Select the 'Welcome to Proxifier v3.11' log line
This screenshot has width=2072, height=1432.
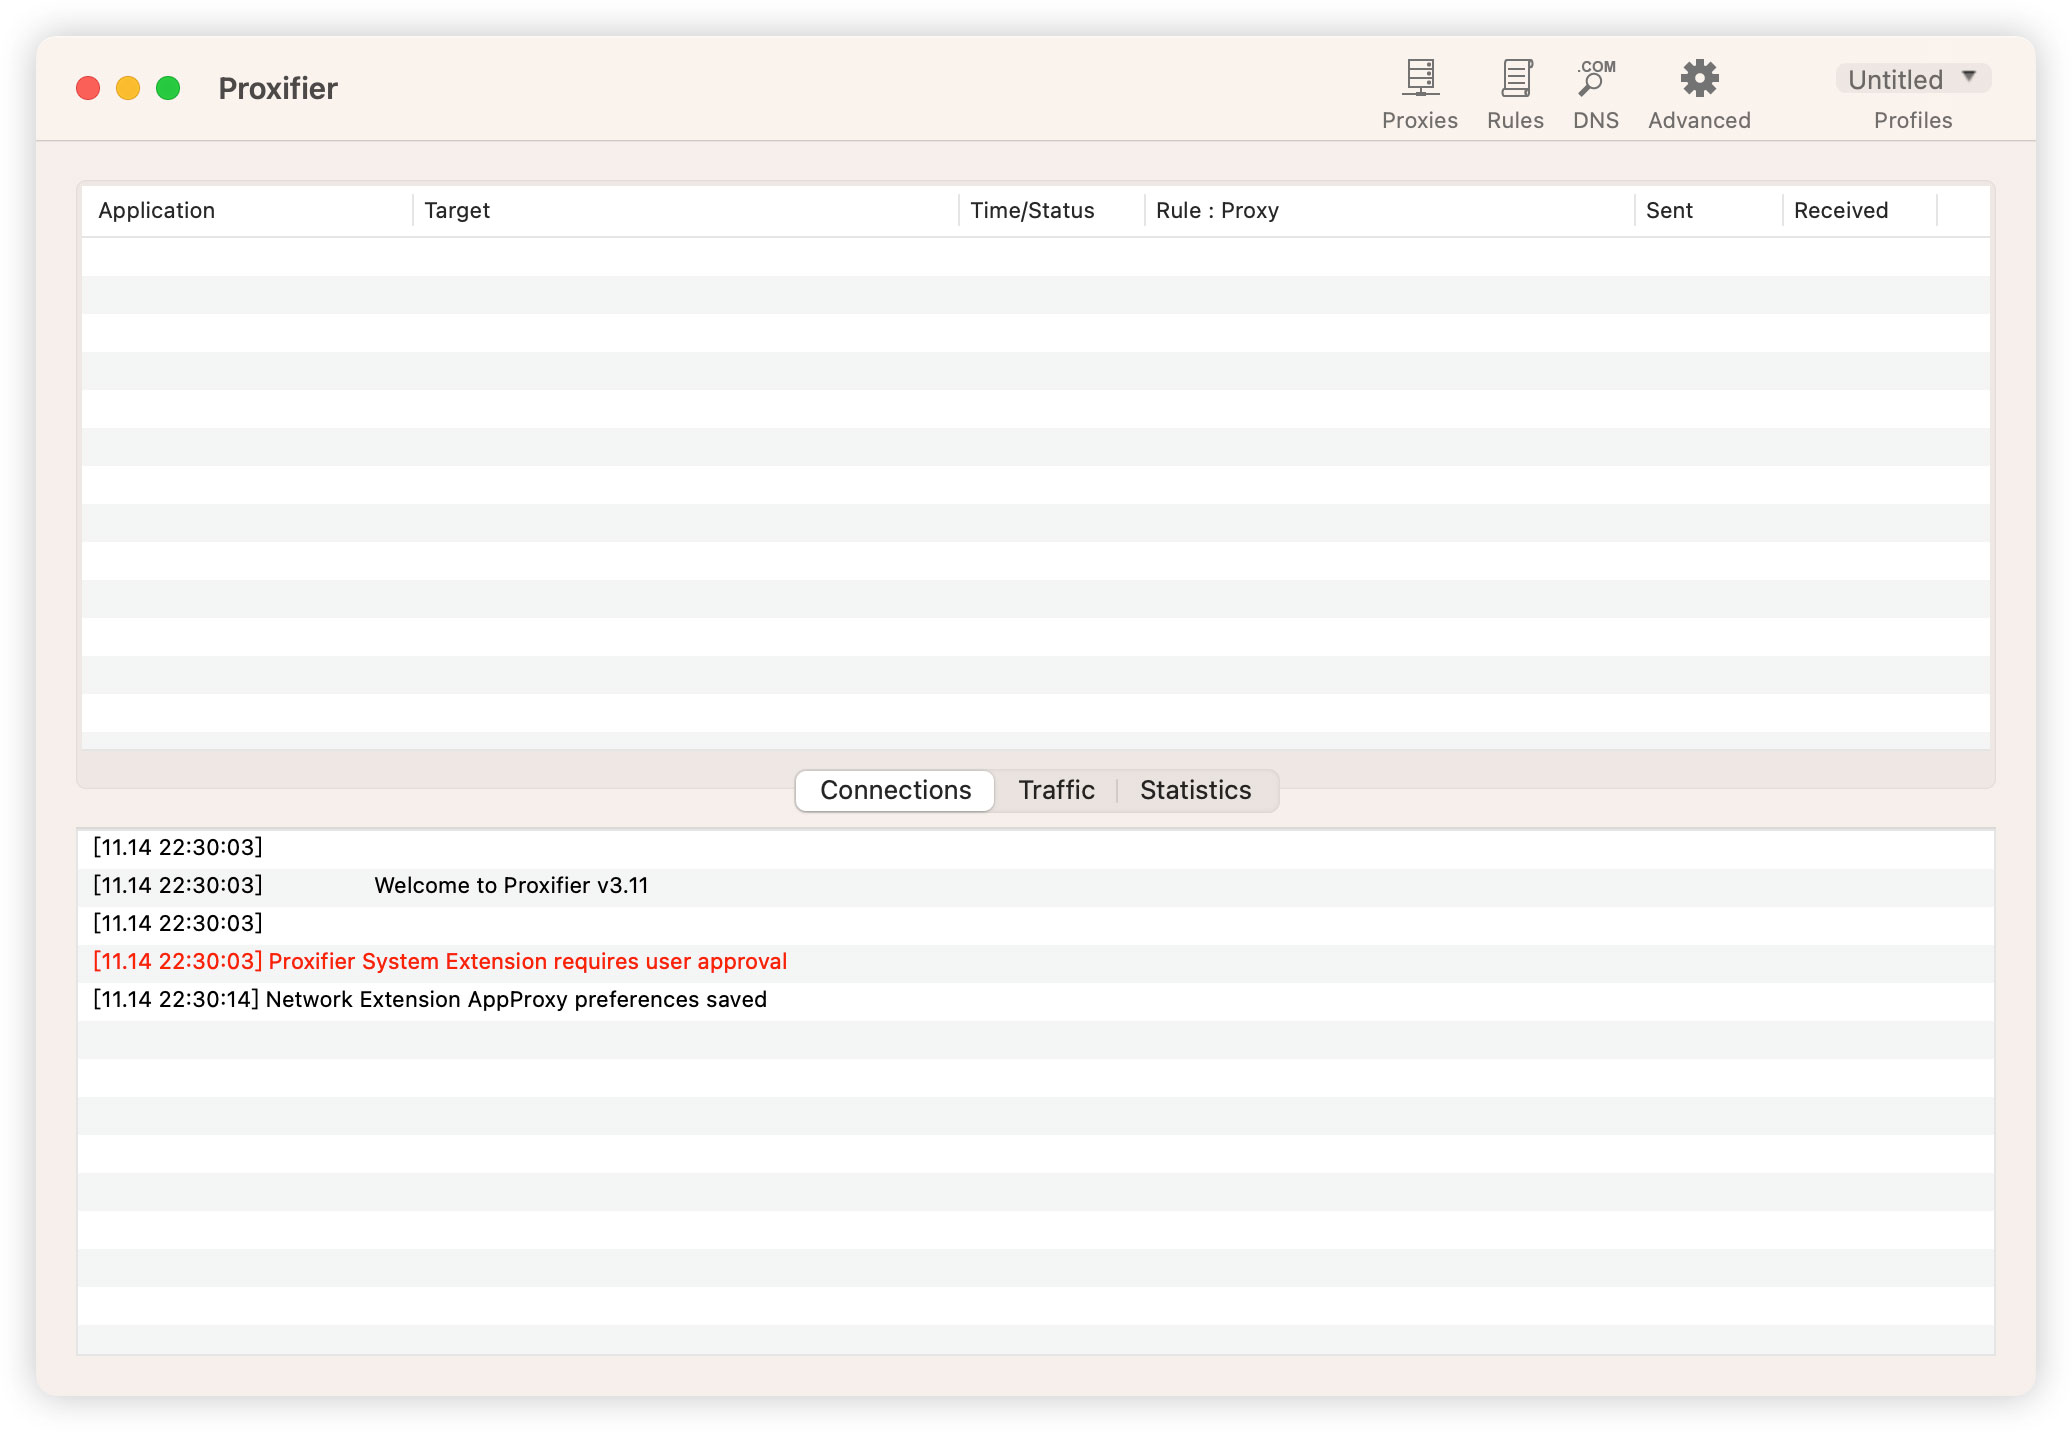click(x=1036, y=886)
